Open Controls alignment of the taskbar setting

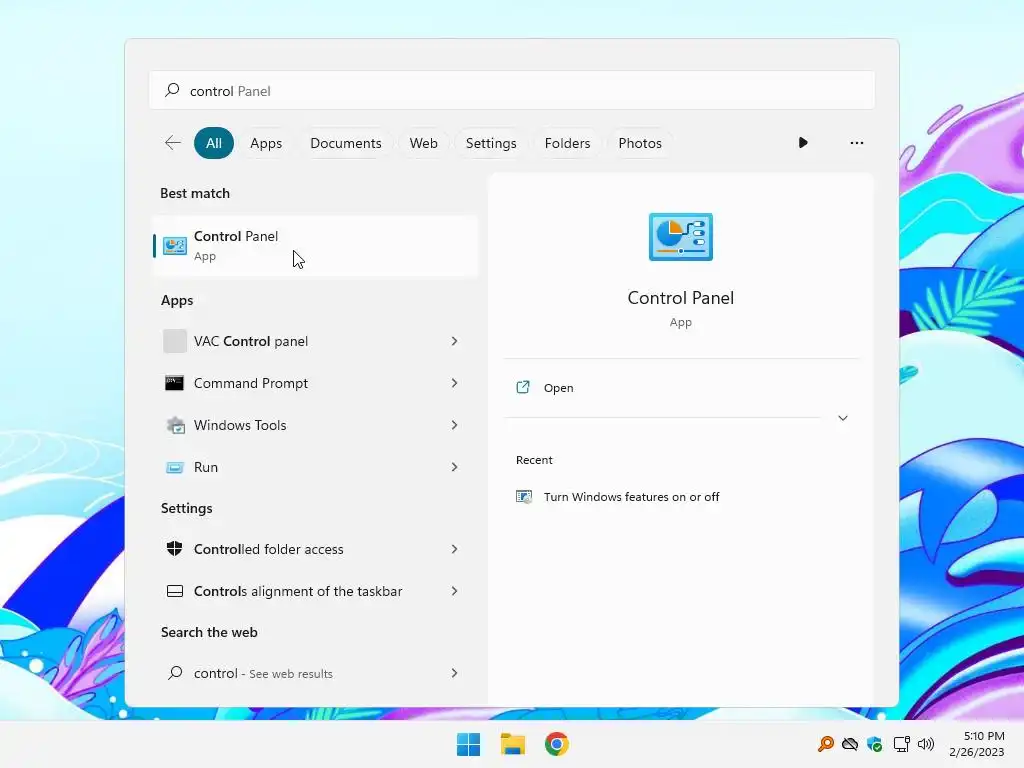pos(315,591)
